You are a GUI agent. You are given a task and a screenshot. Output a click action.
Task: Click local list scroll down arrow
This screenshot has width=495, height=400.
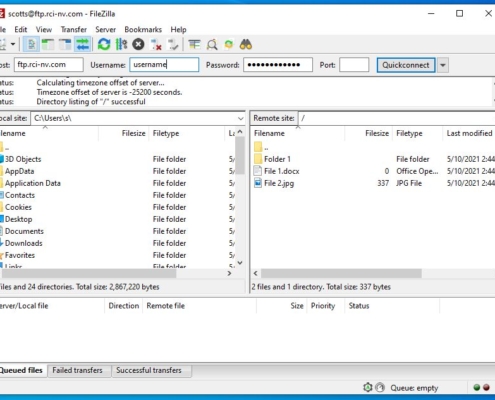pos(240,263)
